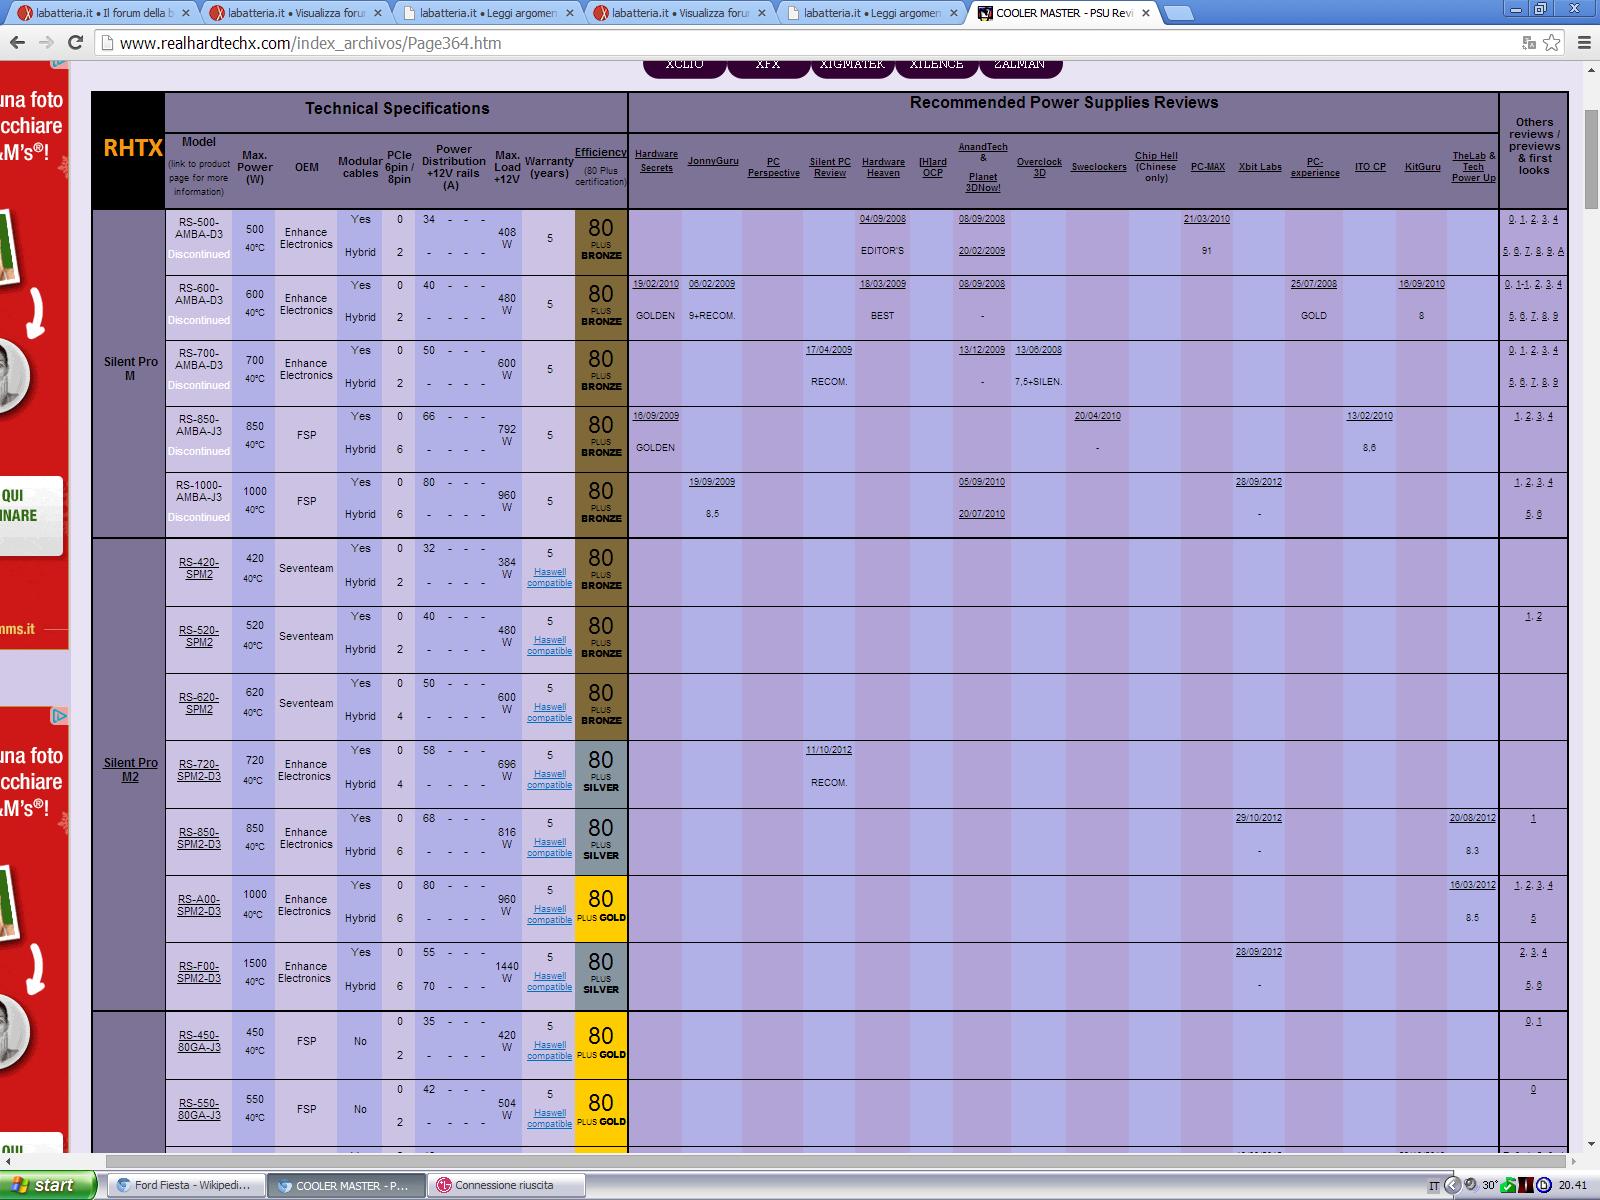
Task: Bookmark this page with the star icon
Action: pyautogui.click(x=1551, y=43)
